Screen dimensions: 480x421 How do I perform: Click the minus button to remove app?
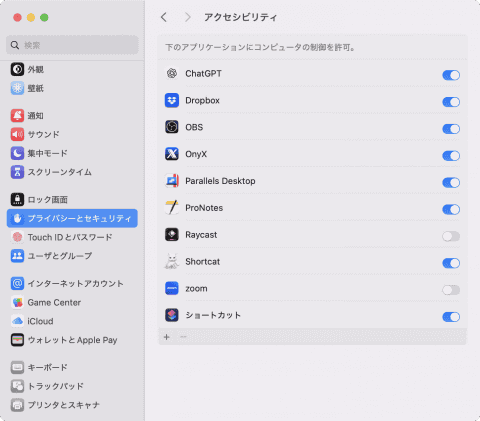183,337
